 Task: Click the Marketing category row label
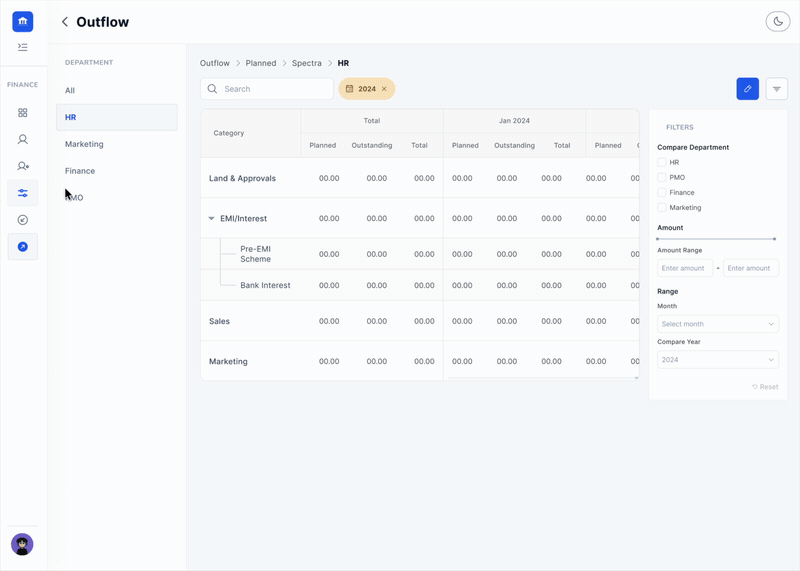[228, 361]
